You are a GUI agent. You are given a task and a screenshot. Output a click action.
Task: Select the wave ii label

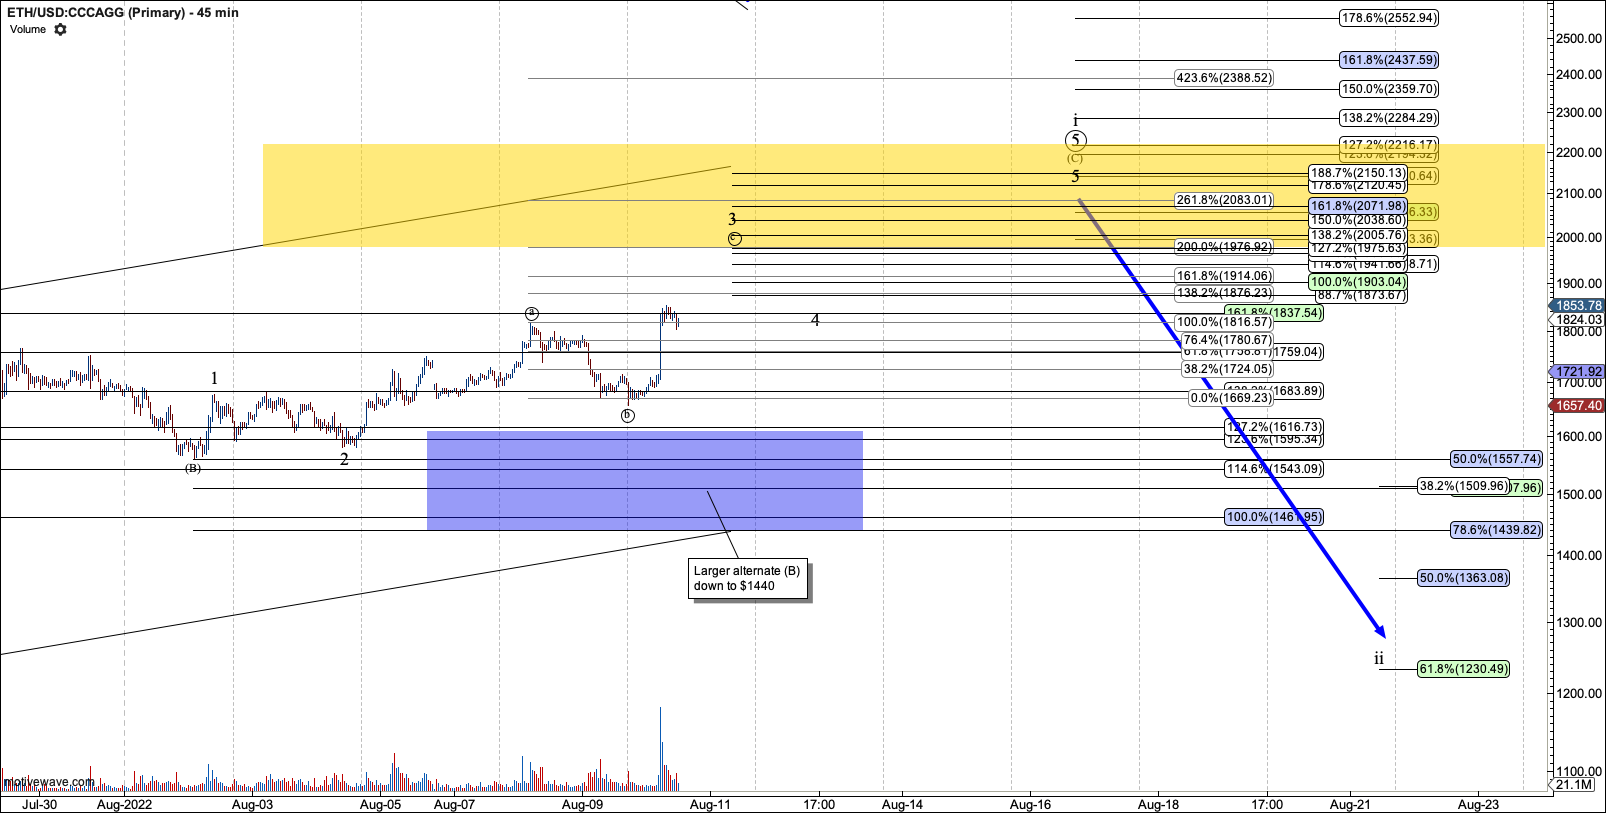point(1379,659)
